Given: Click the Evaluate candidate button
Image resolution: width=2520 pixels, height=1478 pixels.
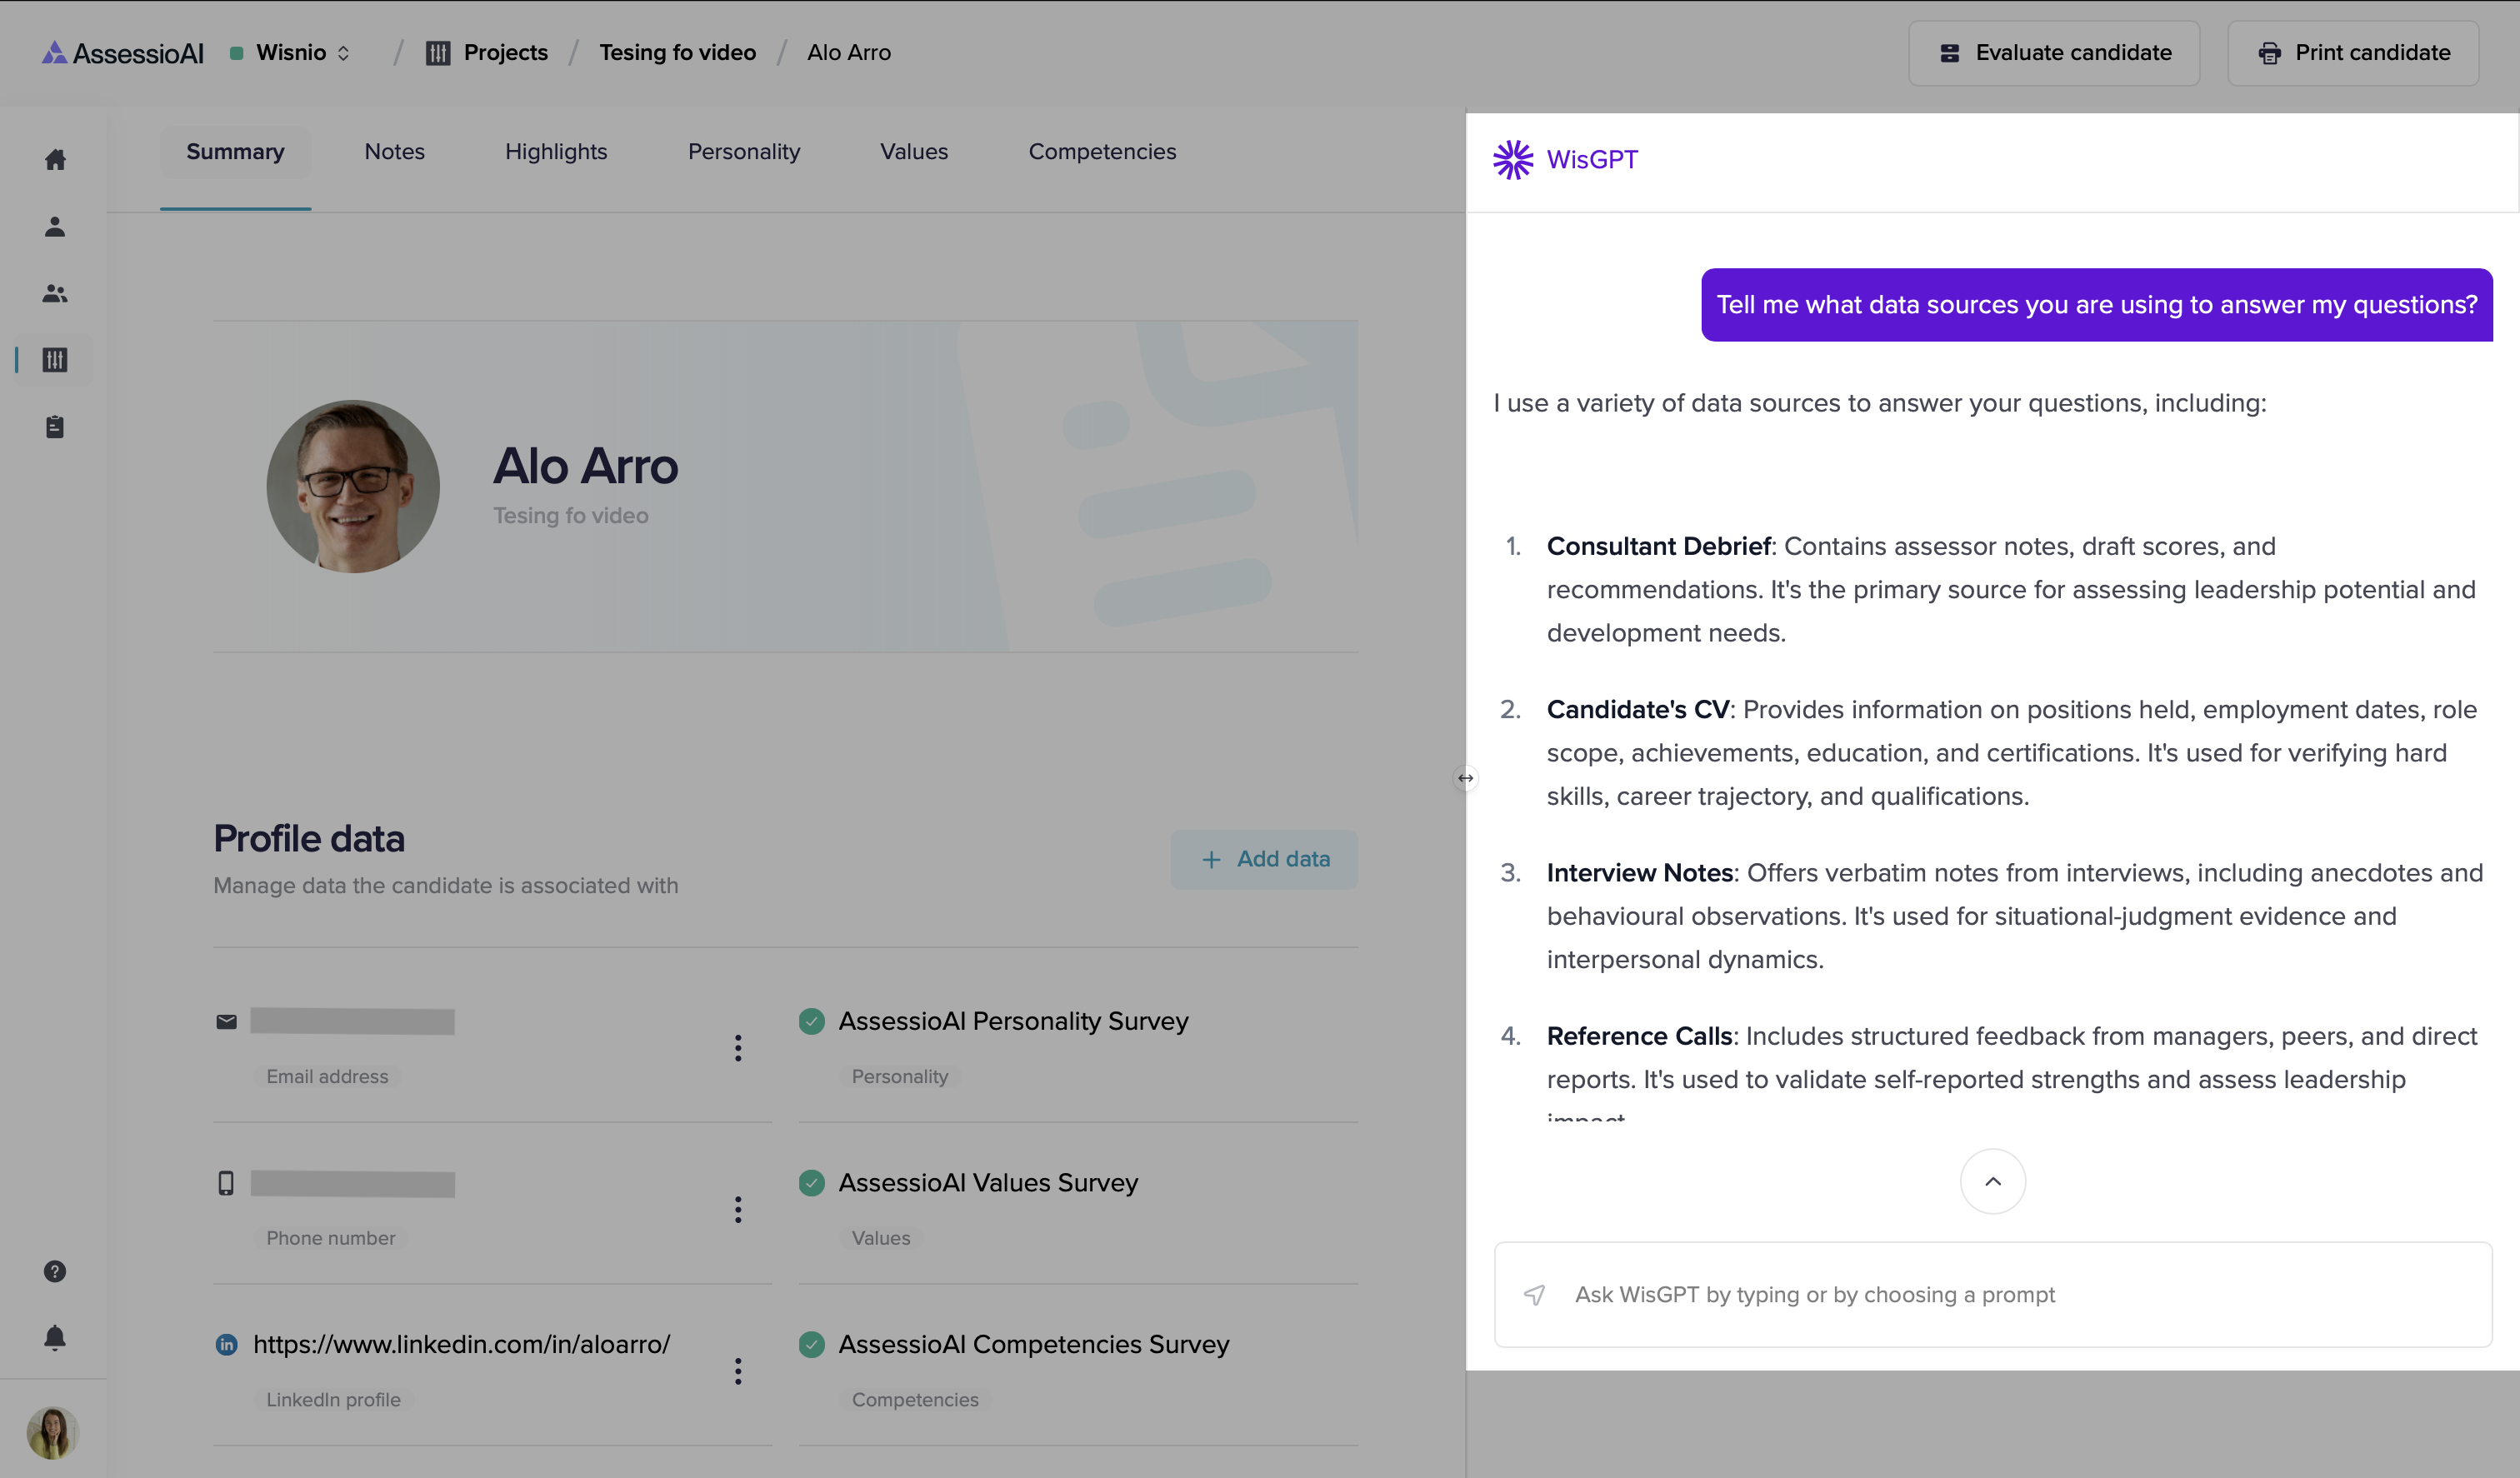Looking at the screenshot, I should (2053, 53).
